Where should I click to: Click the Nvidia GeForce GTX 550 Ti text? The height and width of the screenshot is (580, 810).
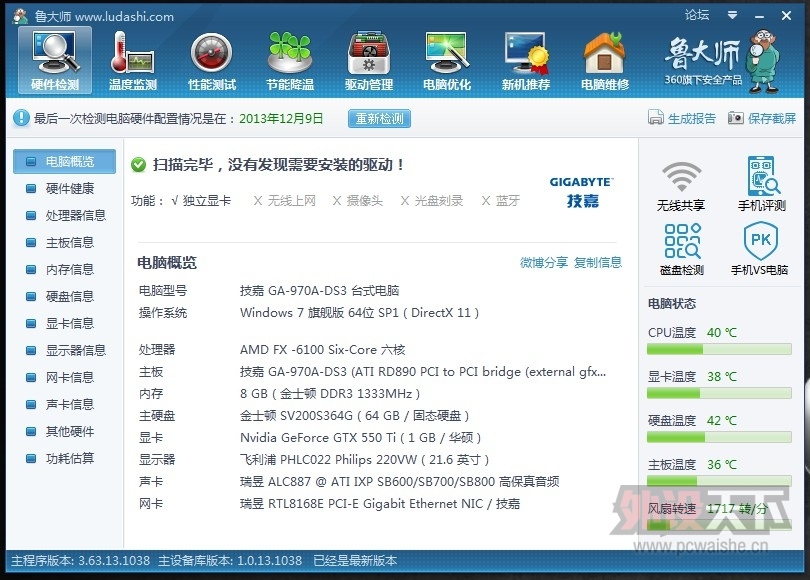point(361,437)
